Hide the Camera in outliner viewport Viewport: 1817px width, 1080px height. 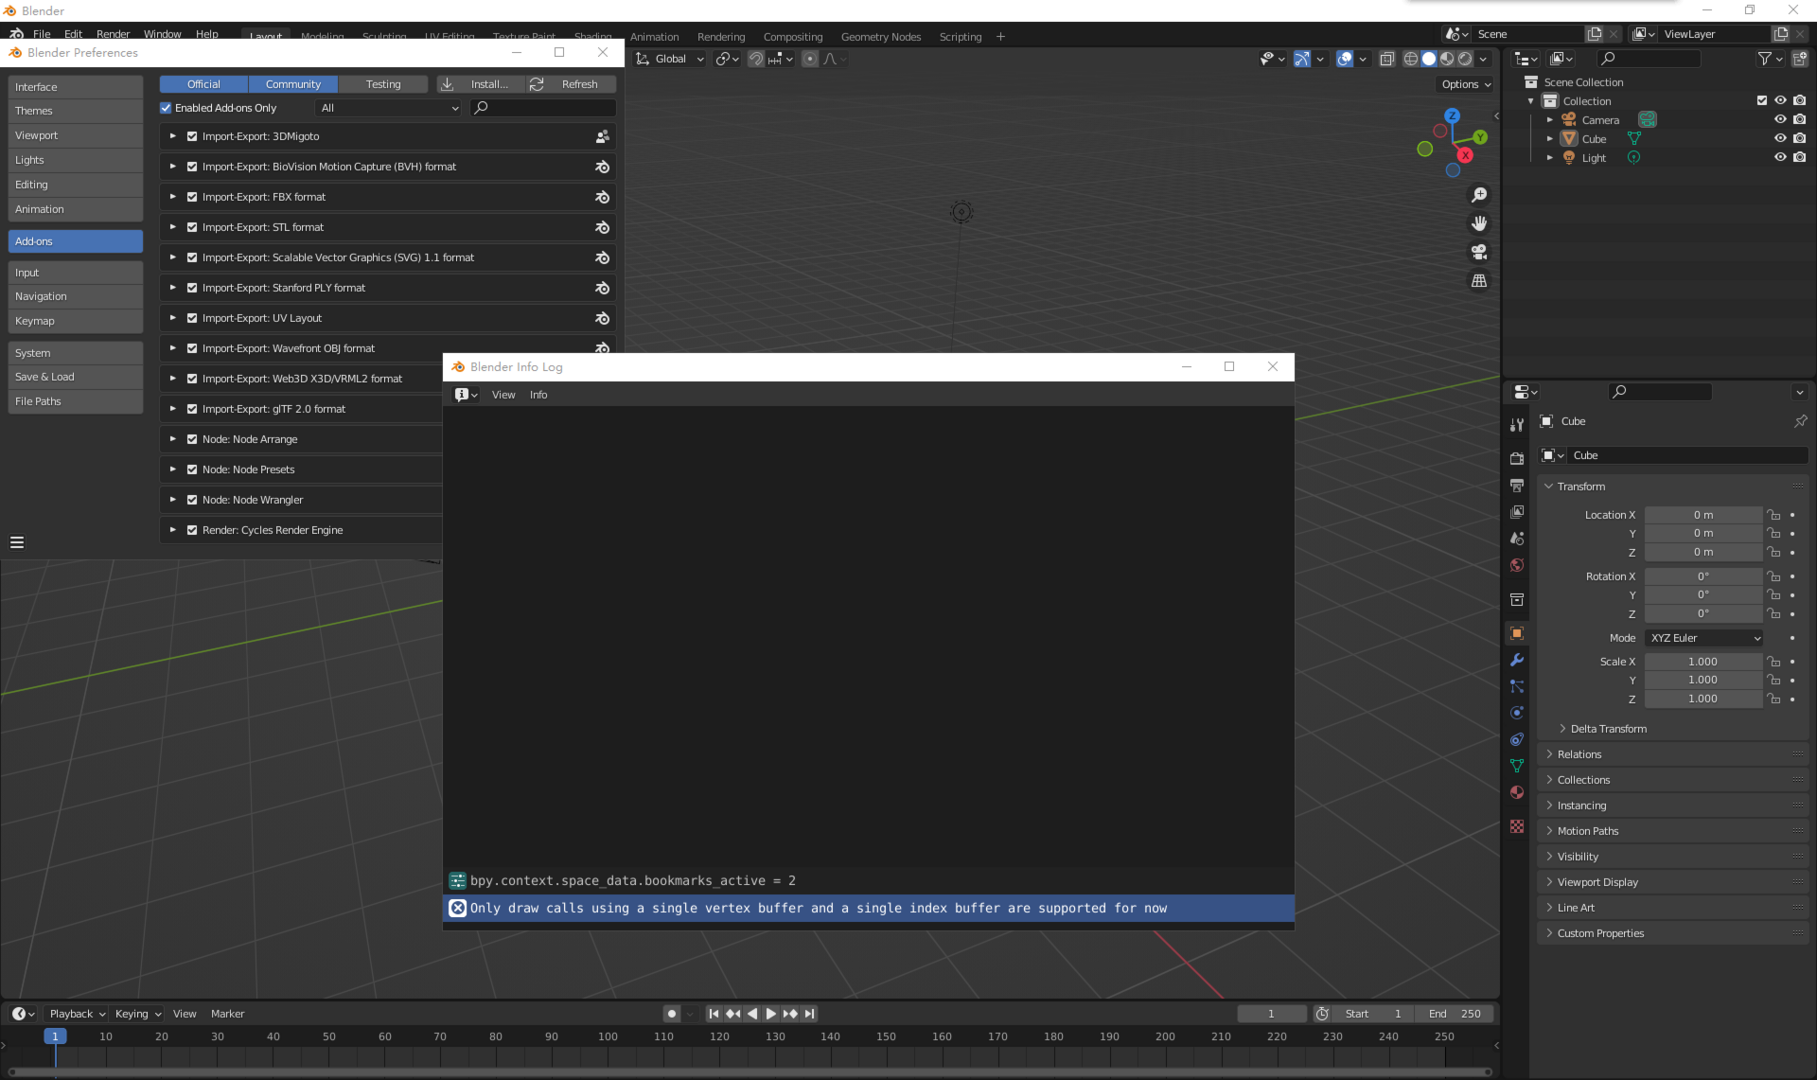click(x=1780, y=119)
